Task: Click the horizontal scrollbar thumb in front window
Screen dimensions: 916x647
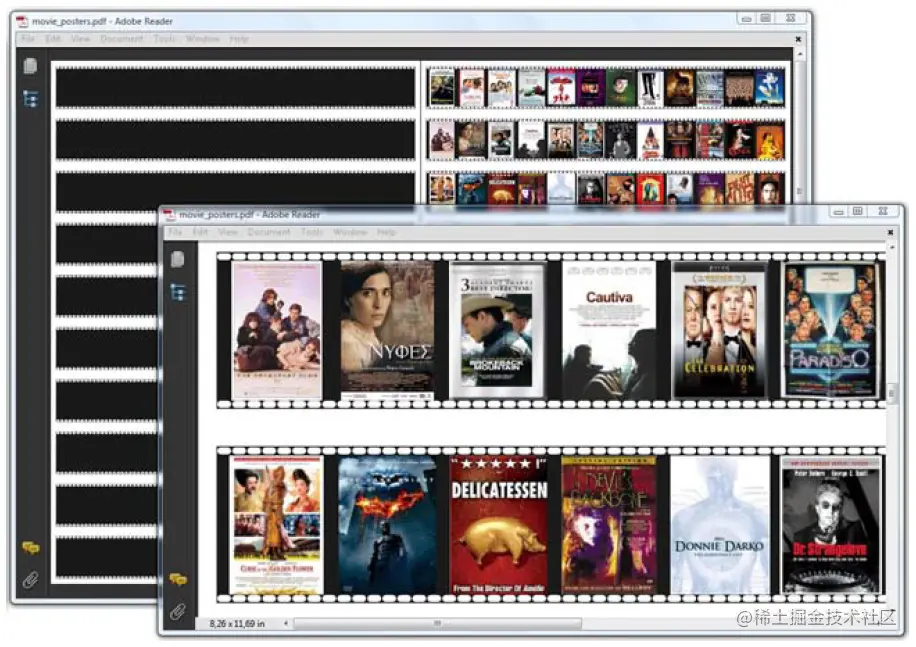Action: [x=438, y=624]
